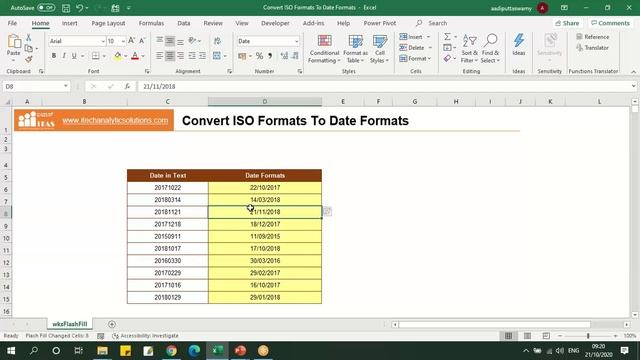Apply percent style format
This screenshot has width=640, height=360.
(x=259, y=56)
